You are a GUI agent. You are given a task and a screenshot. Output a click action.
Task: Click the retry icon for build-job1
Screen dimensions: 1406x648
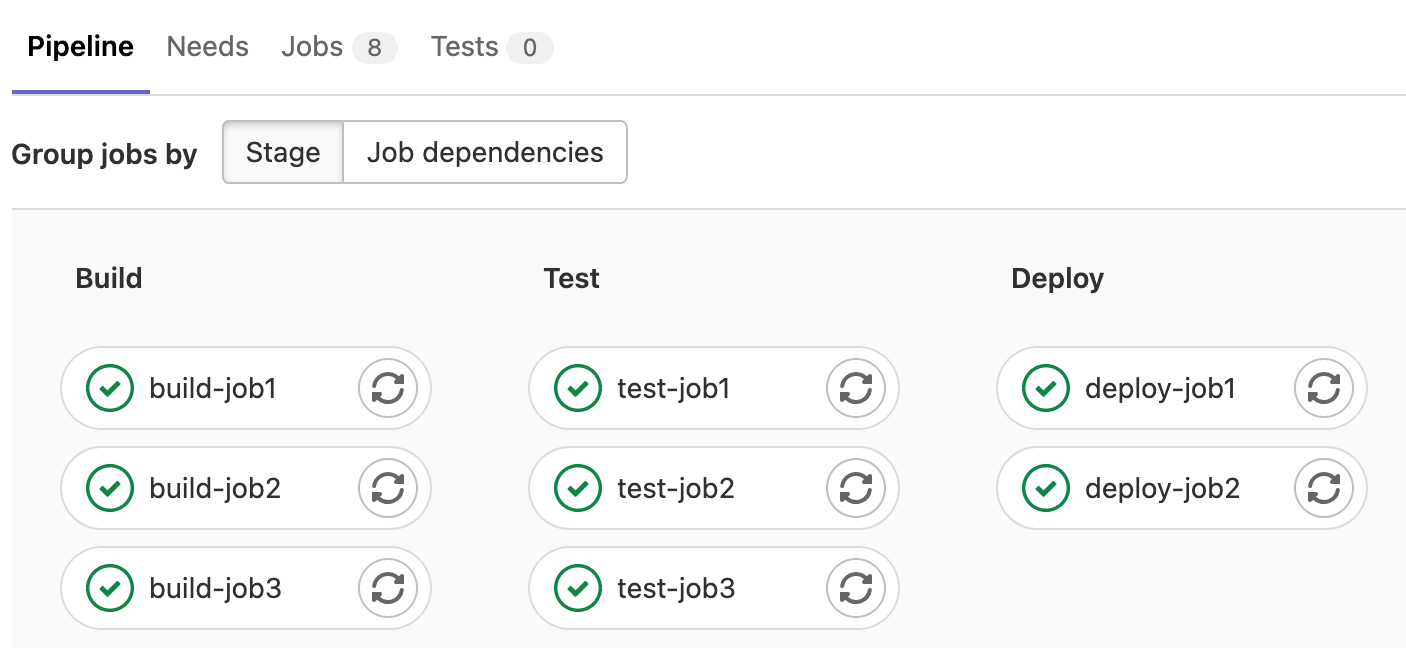pyautogui.click(x=389, y=388)
